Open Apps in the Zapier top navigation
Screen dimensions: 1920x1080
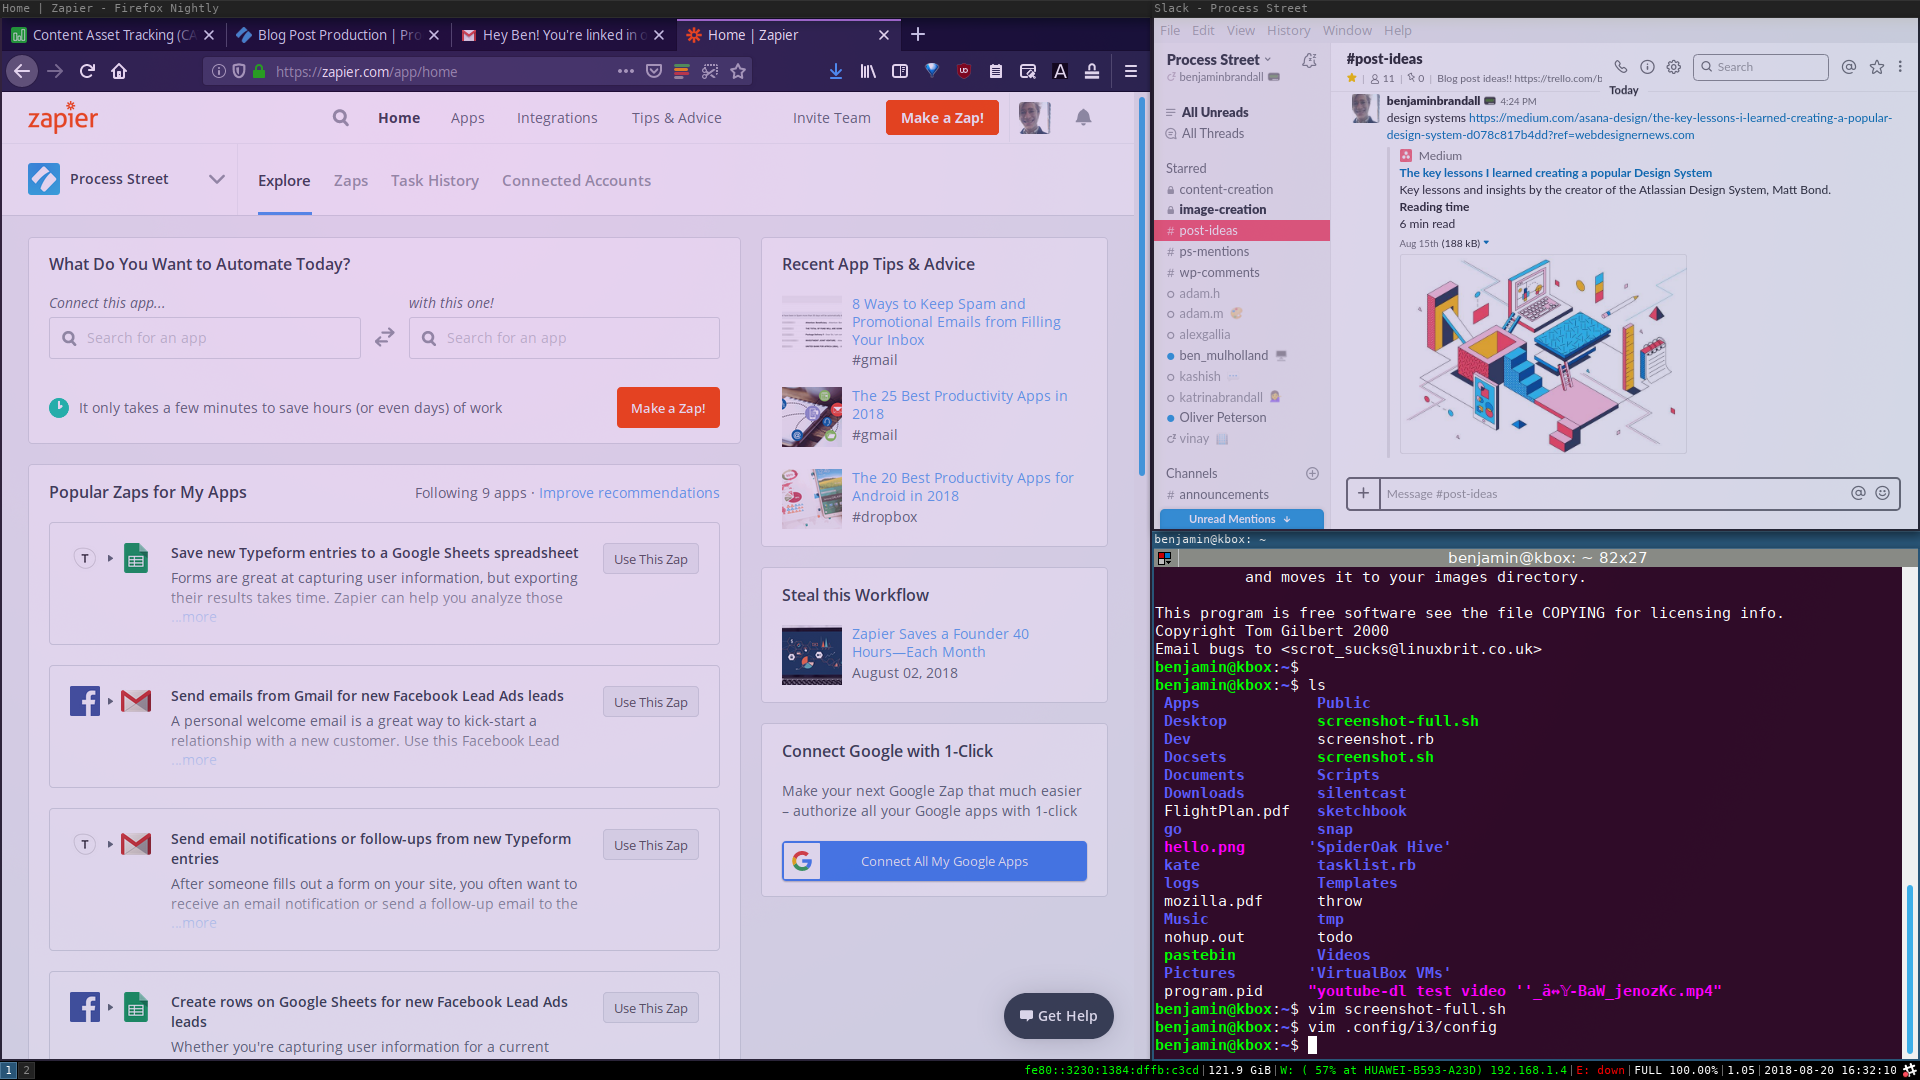click(x=467, y=118)
